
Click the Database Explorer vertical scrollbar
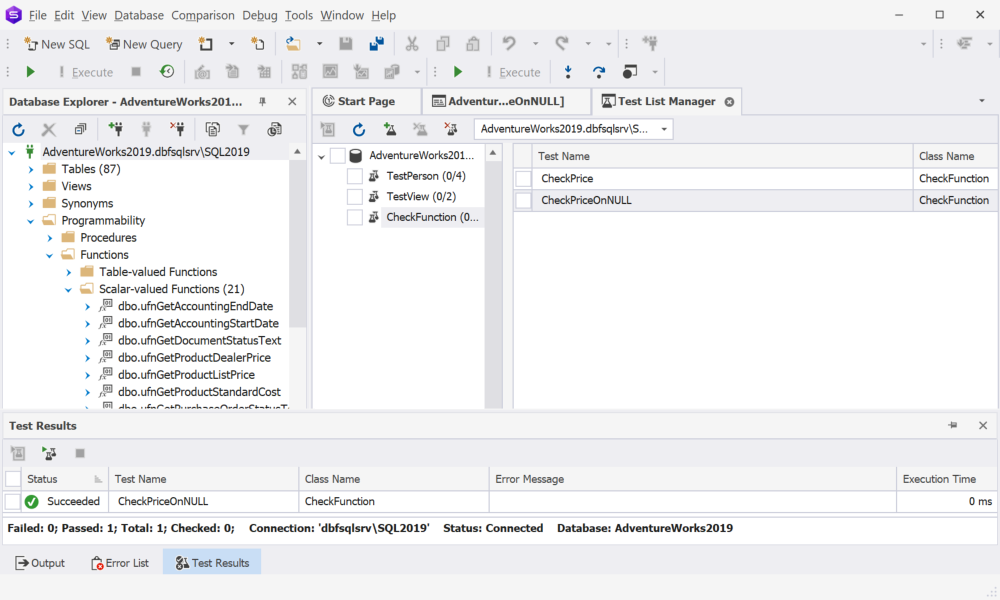click(x=297, y=274)
